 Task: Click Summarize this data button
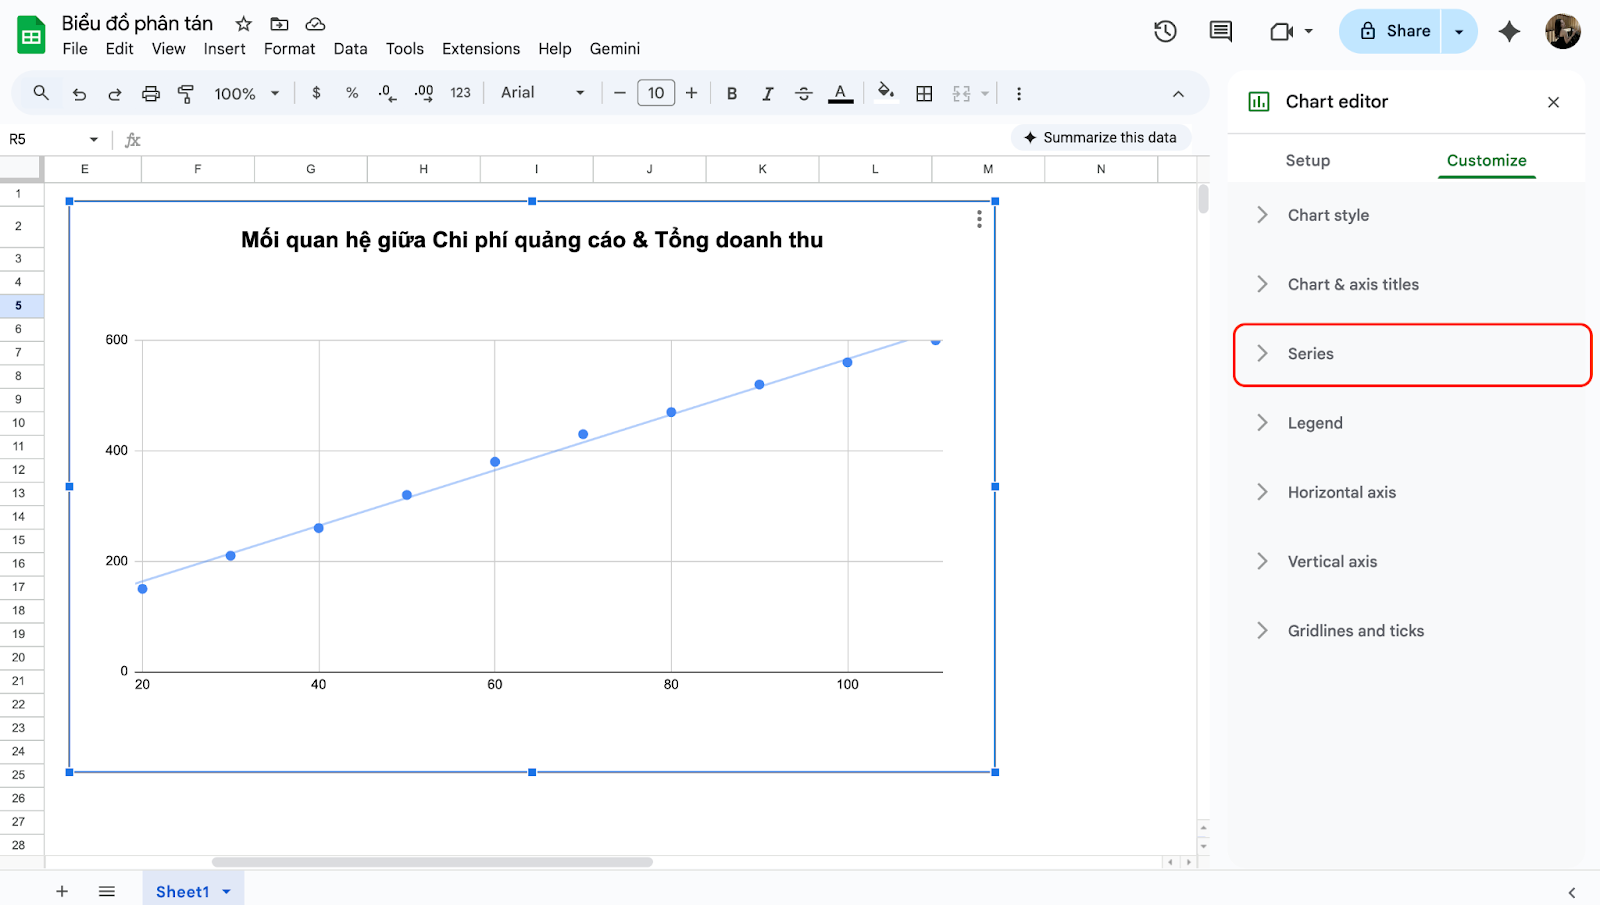pyautogui.click(x=1100, y=138)
